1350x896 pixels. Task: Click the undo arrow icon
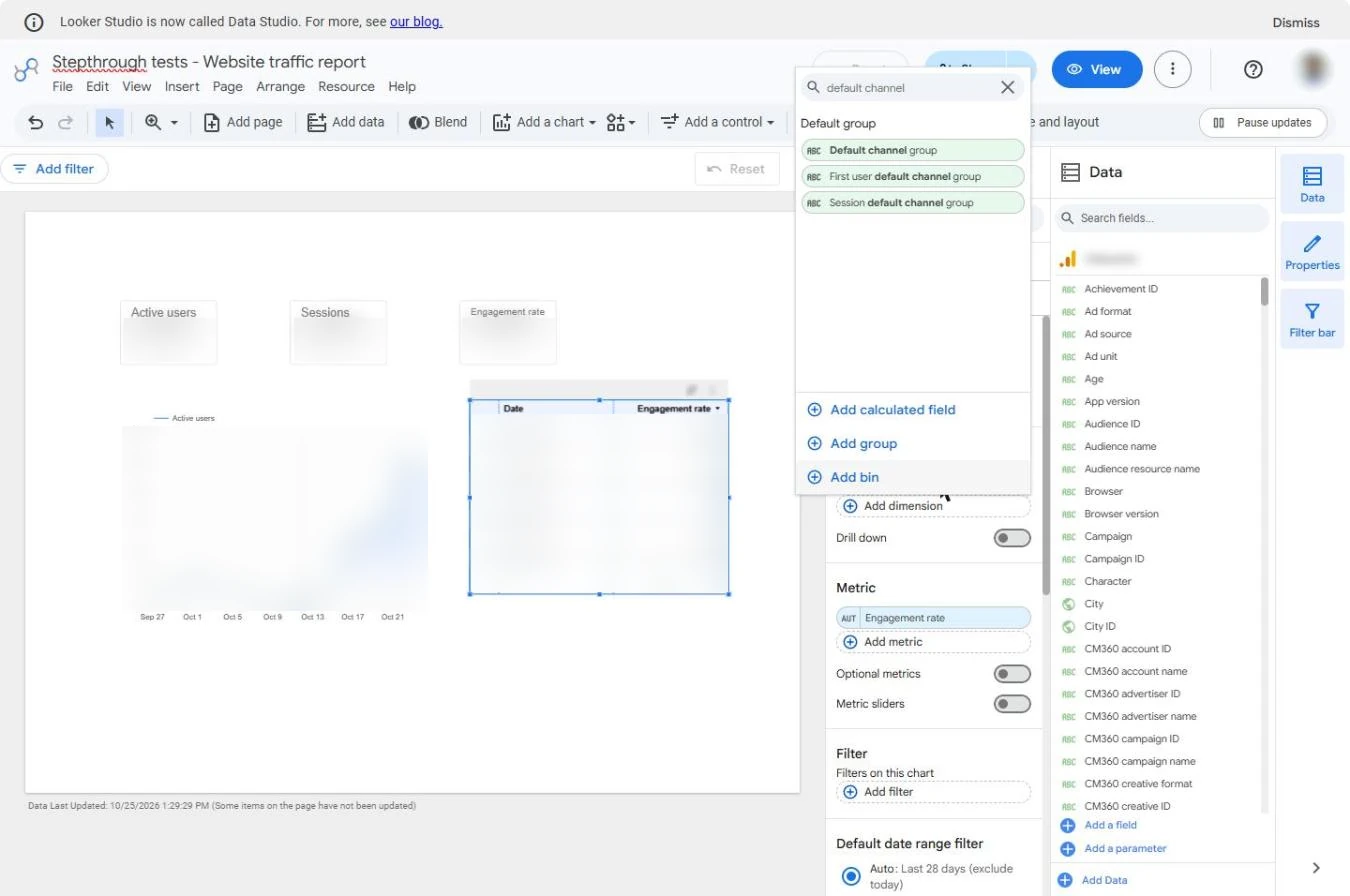(x=36, y=122)
